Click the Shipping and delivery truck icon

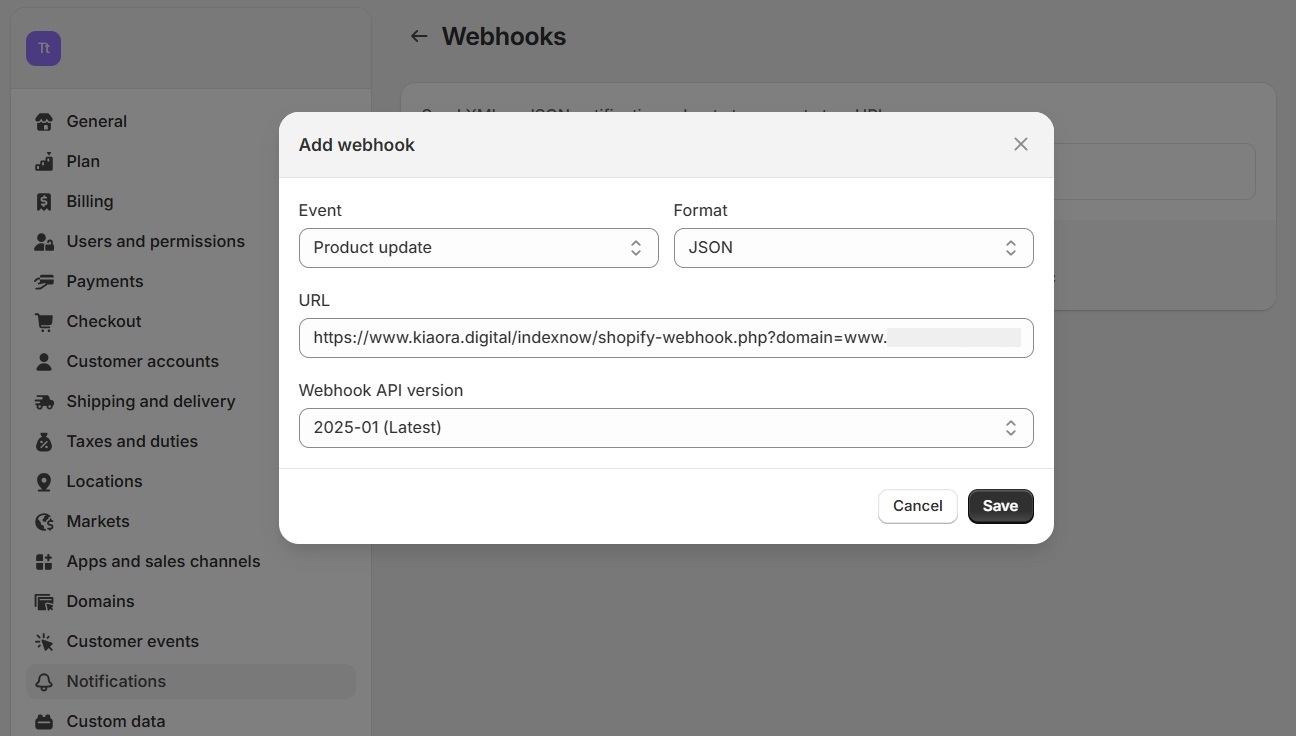coord(44,401)
